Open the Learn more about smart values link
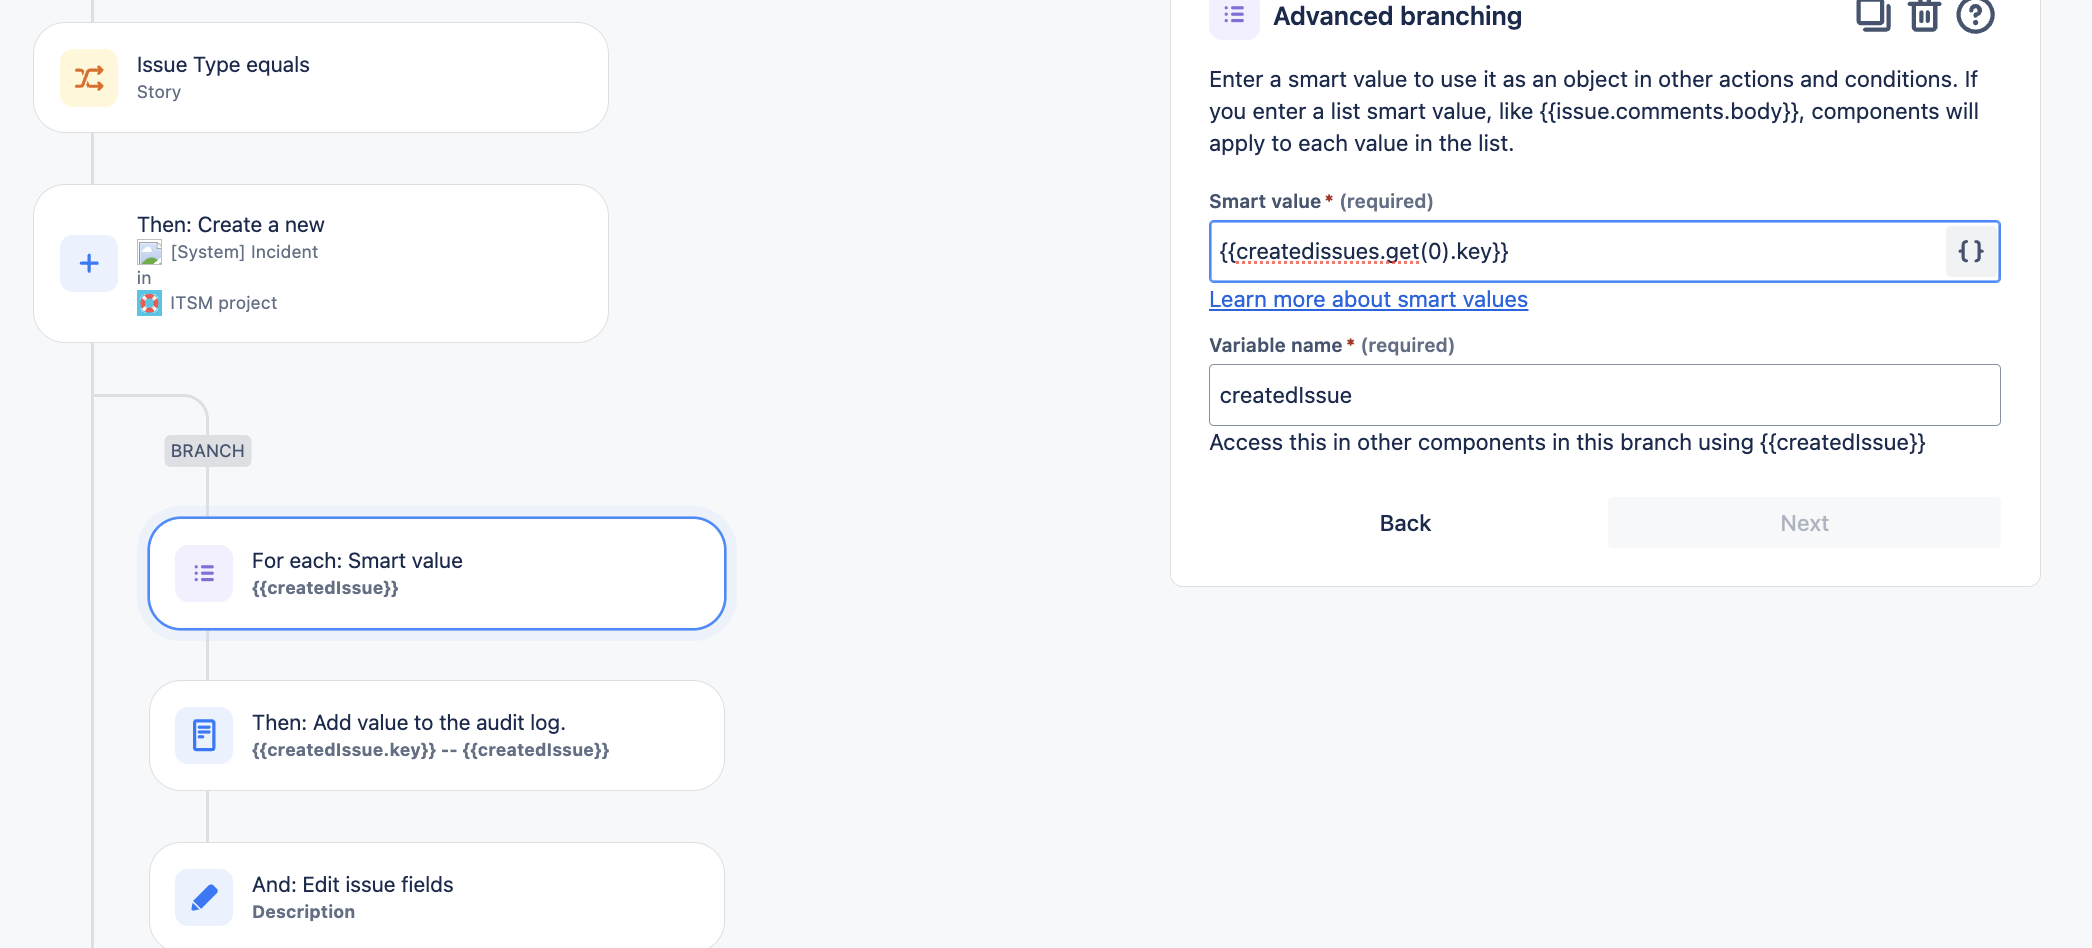The image size is (2092, 948). pos(1368,299)
